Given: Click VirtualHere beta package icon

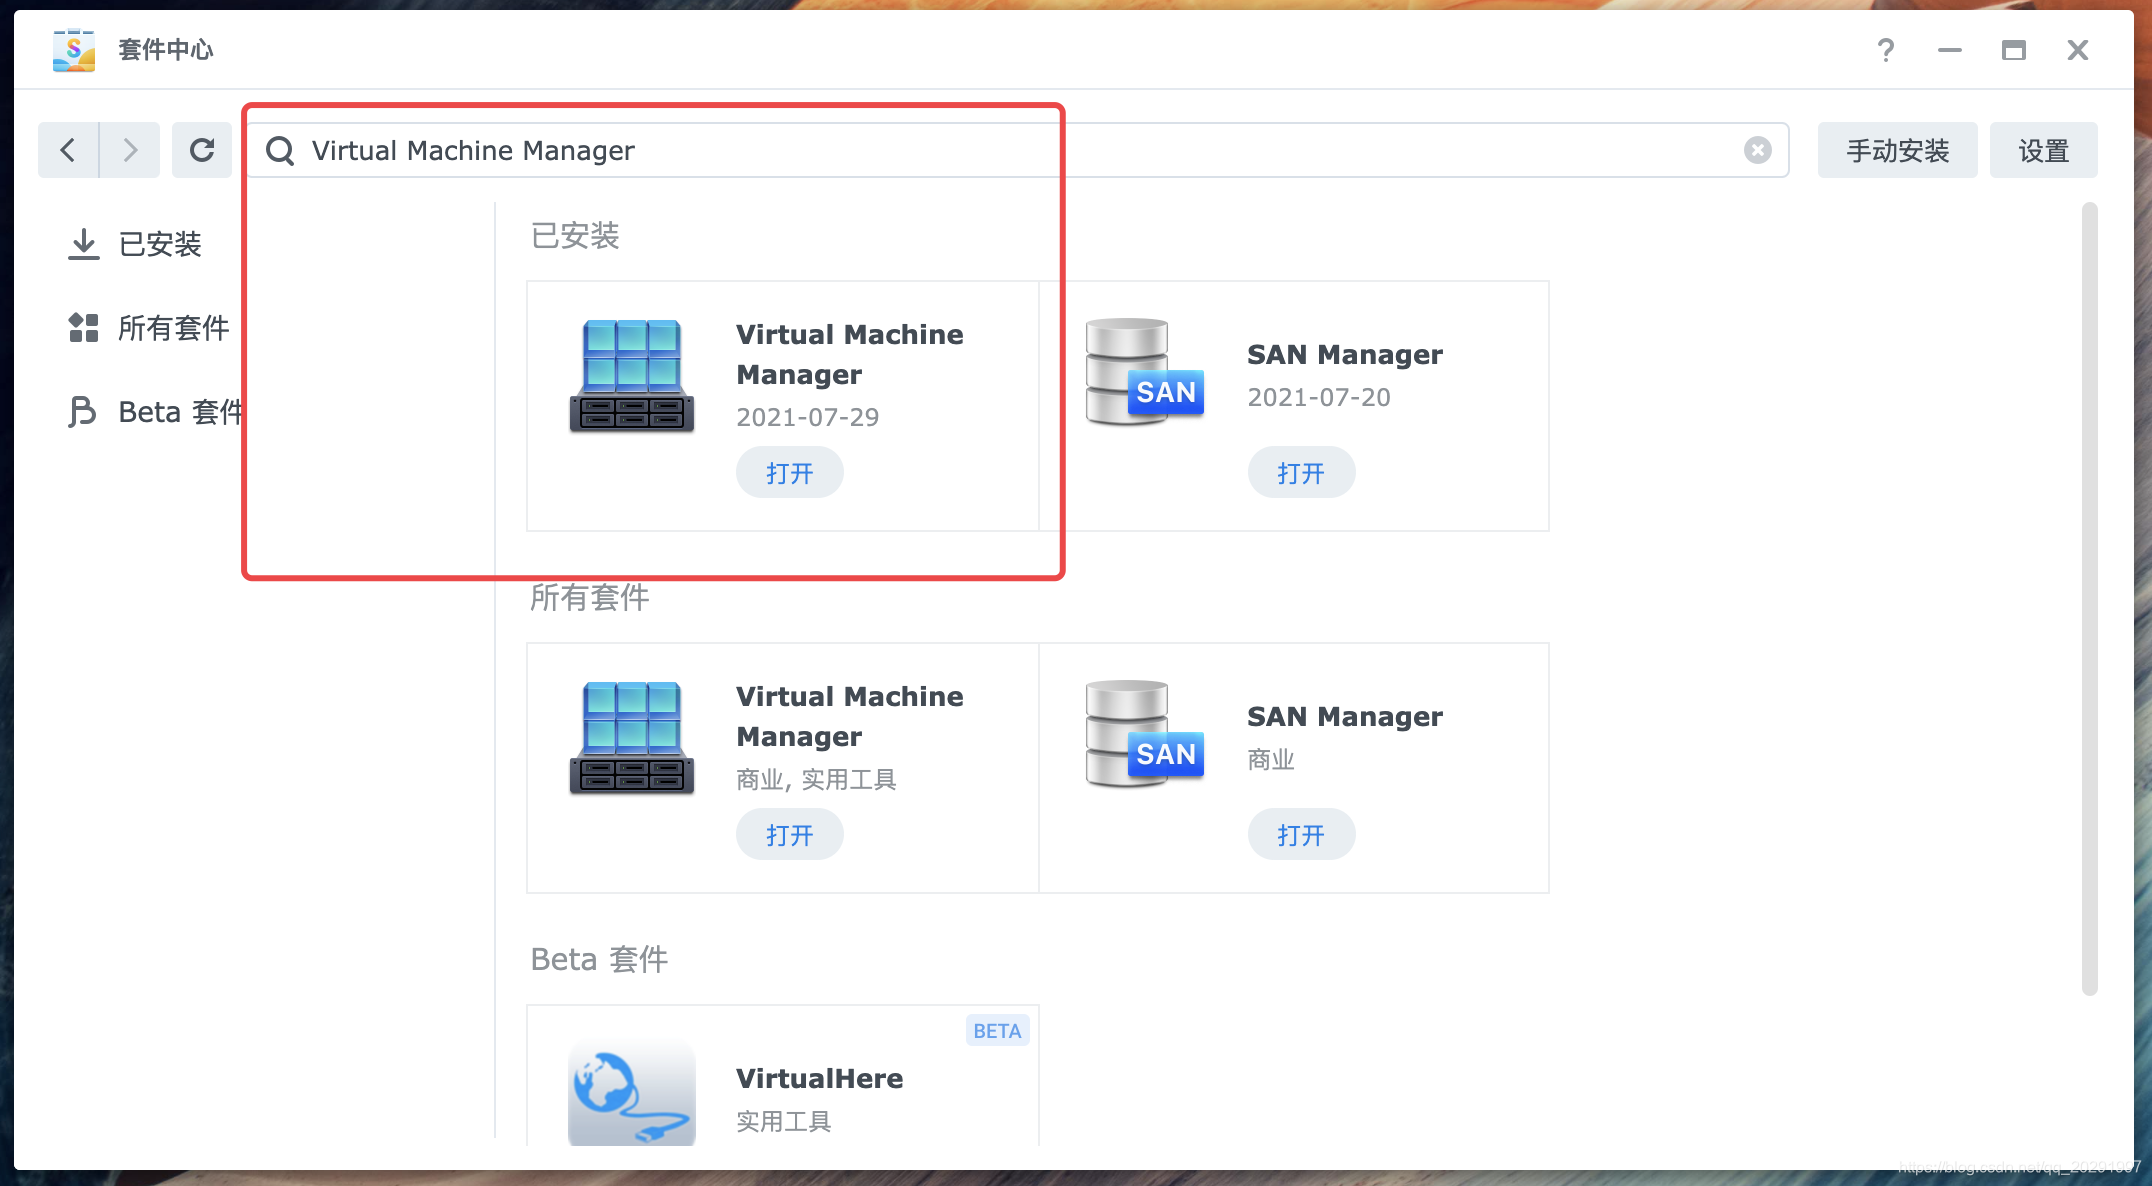Looking at the screenshot, I should (631, 1092).
